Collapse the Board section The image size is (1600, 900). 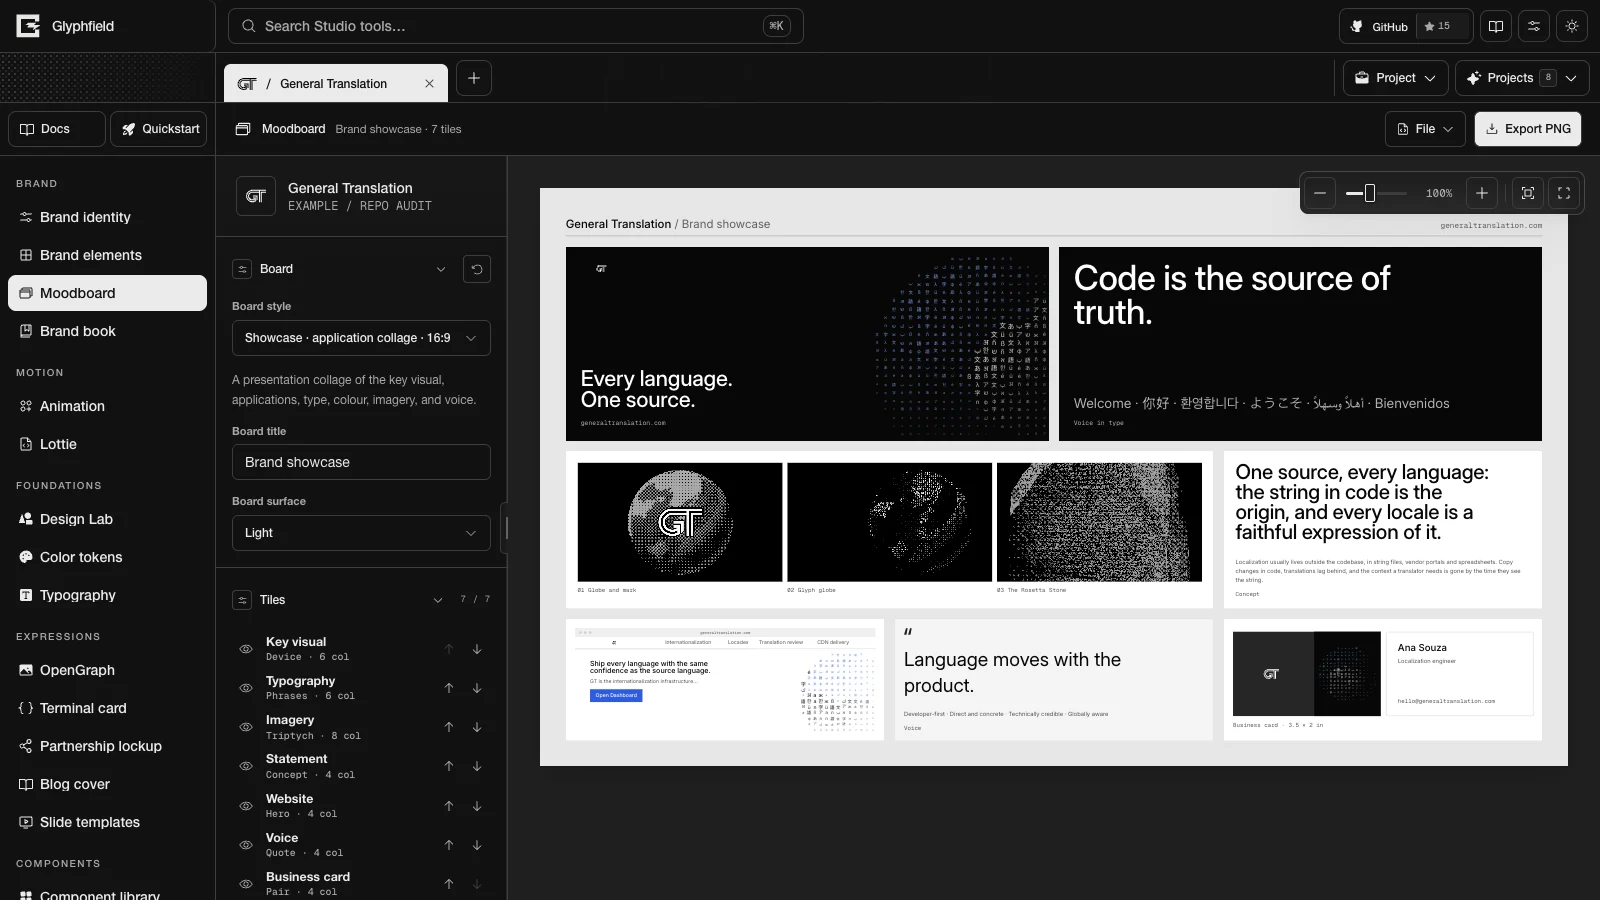[x=440, y=269]
